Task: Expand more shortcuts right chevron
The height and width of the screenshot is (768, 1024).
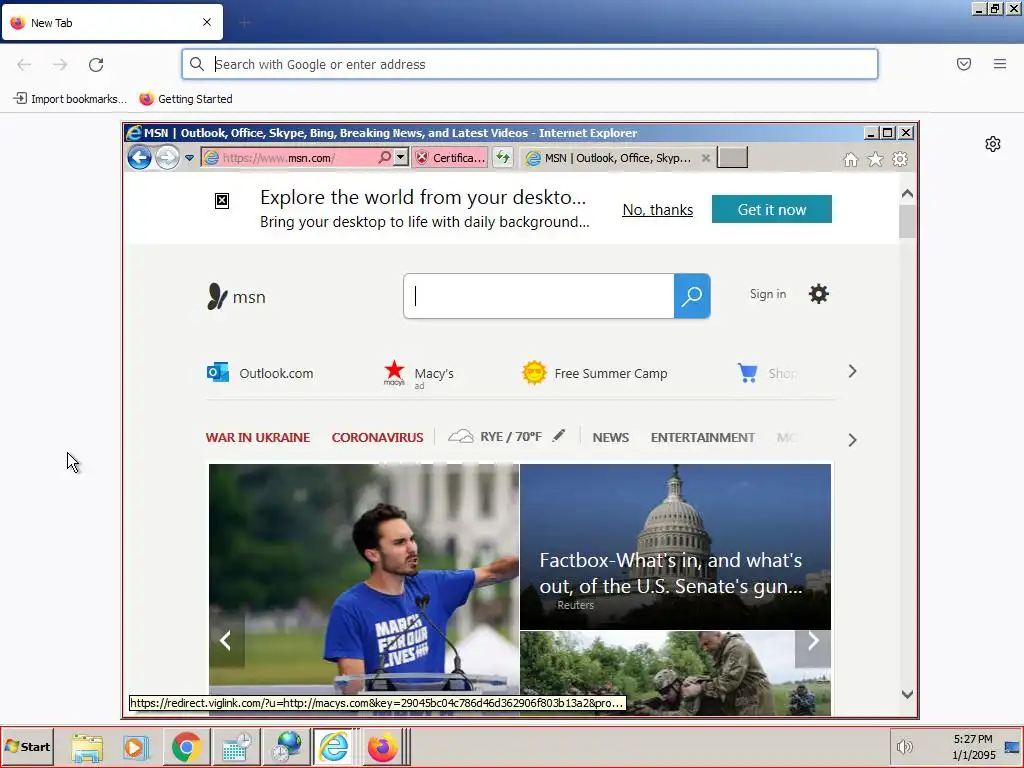Action: point(852,372)
